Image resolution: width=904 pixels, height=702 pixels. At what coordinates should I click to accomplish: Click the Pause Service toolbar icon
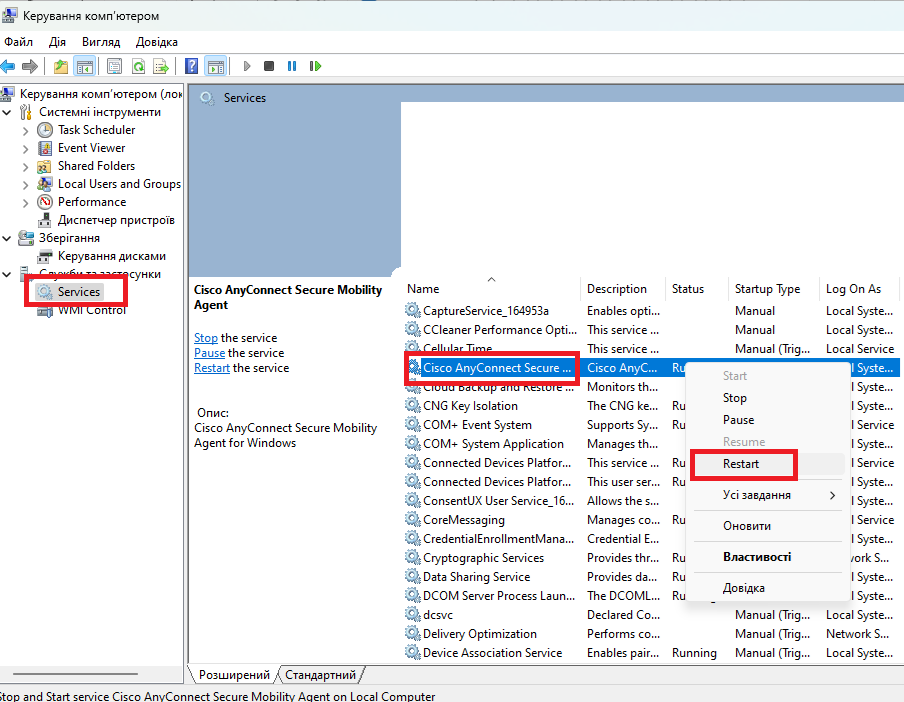[x=292, y=66]
